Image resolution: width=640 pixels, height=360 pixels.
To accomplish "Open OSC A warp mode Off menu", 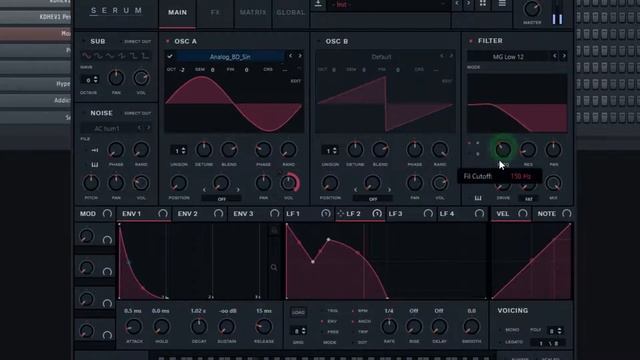I will click(221, 199).
